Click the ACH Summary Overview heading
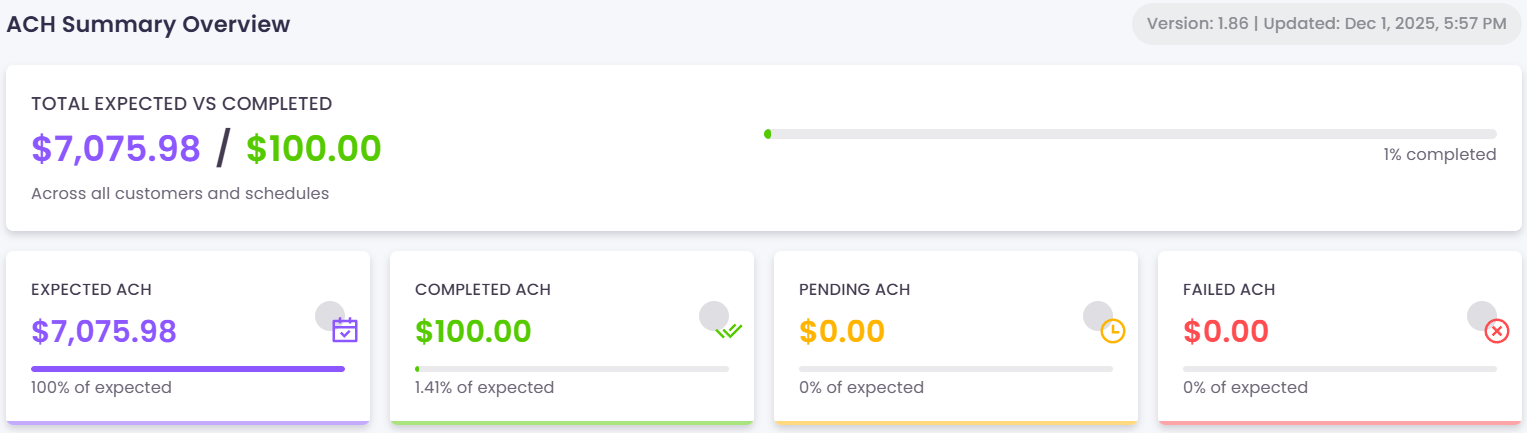The width and height of the screenshot is (1527, 433). pos(148,24)
